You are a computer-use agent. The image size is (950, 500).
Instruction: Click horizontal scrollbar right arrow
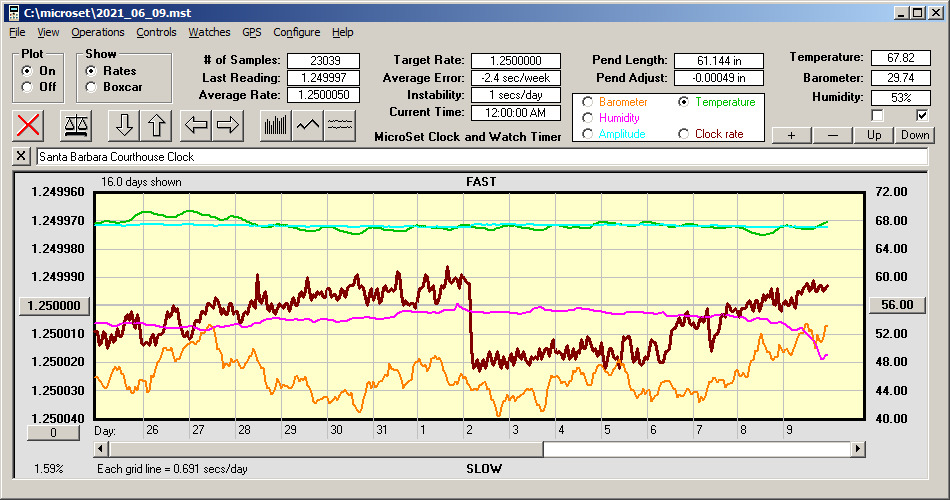(857, 449)
